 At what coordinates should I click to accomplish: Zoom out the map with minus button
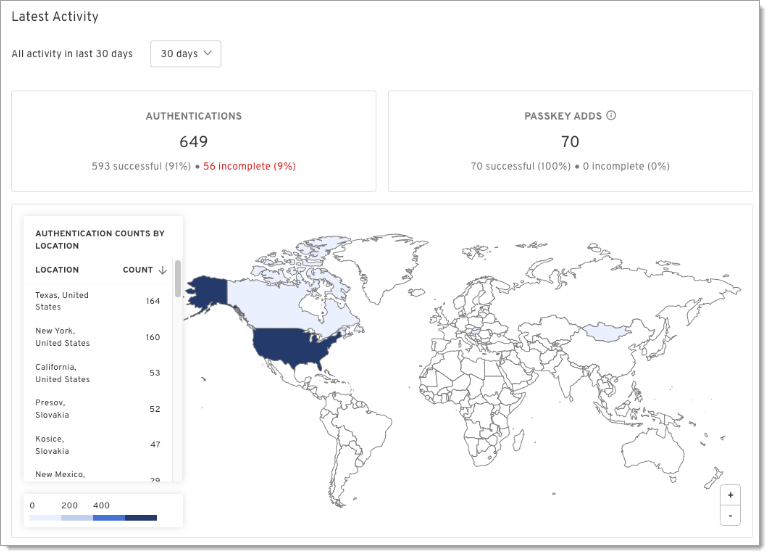click(x=731, y=515)
